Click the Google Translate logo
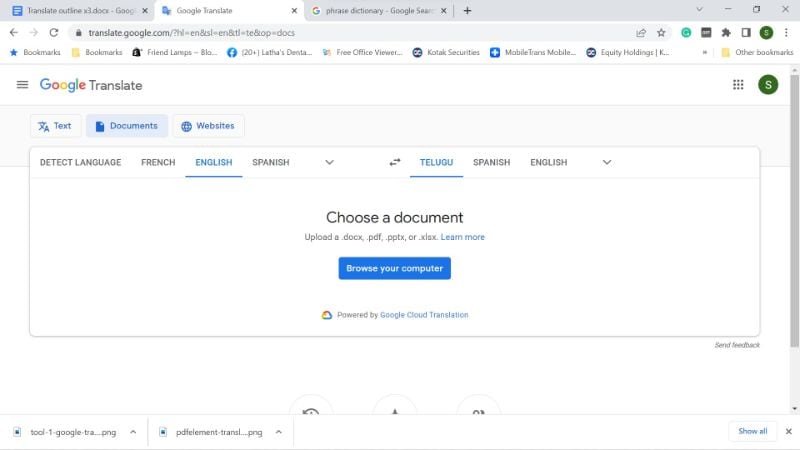This screenshot has height=450, width=800. 91,85
